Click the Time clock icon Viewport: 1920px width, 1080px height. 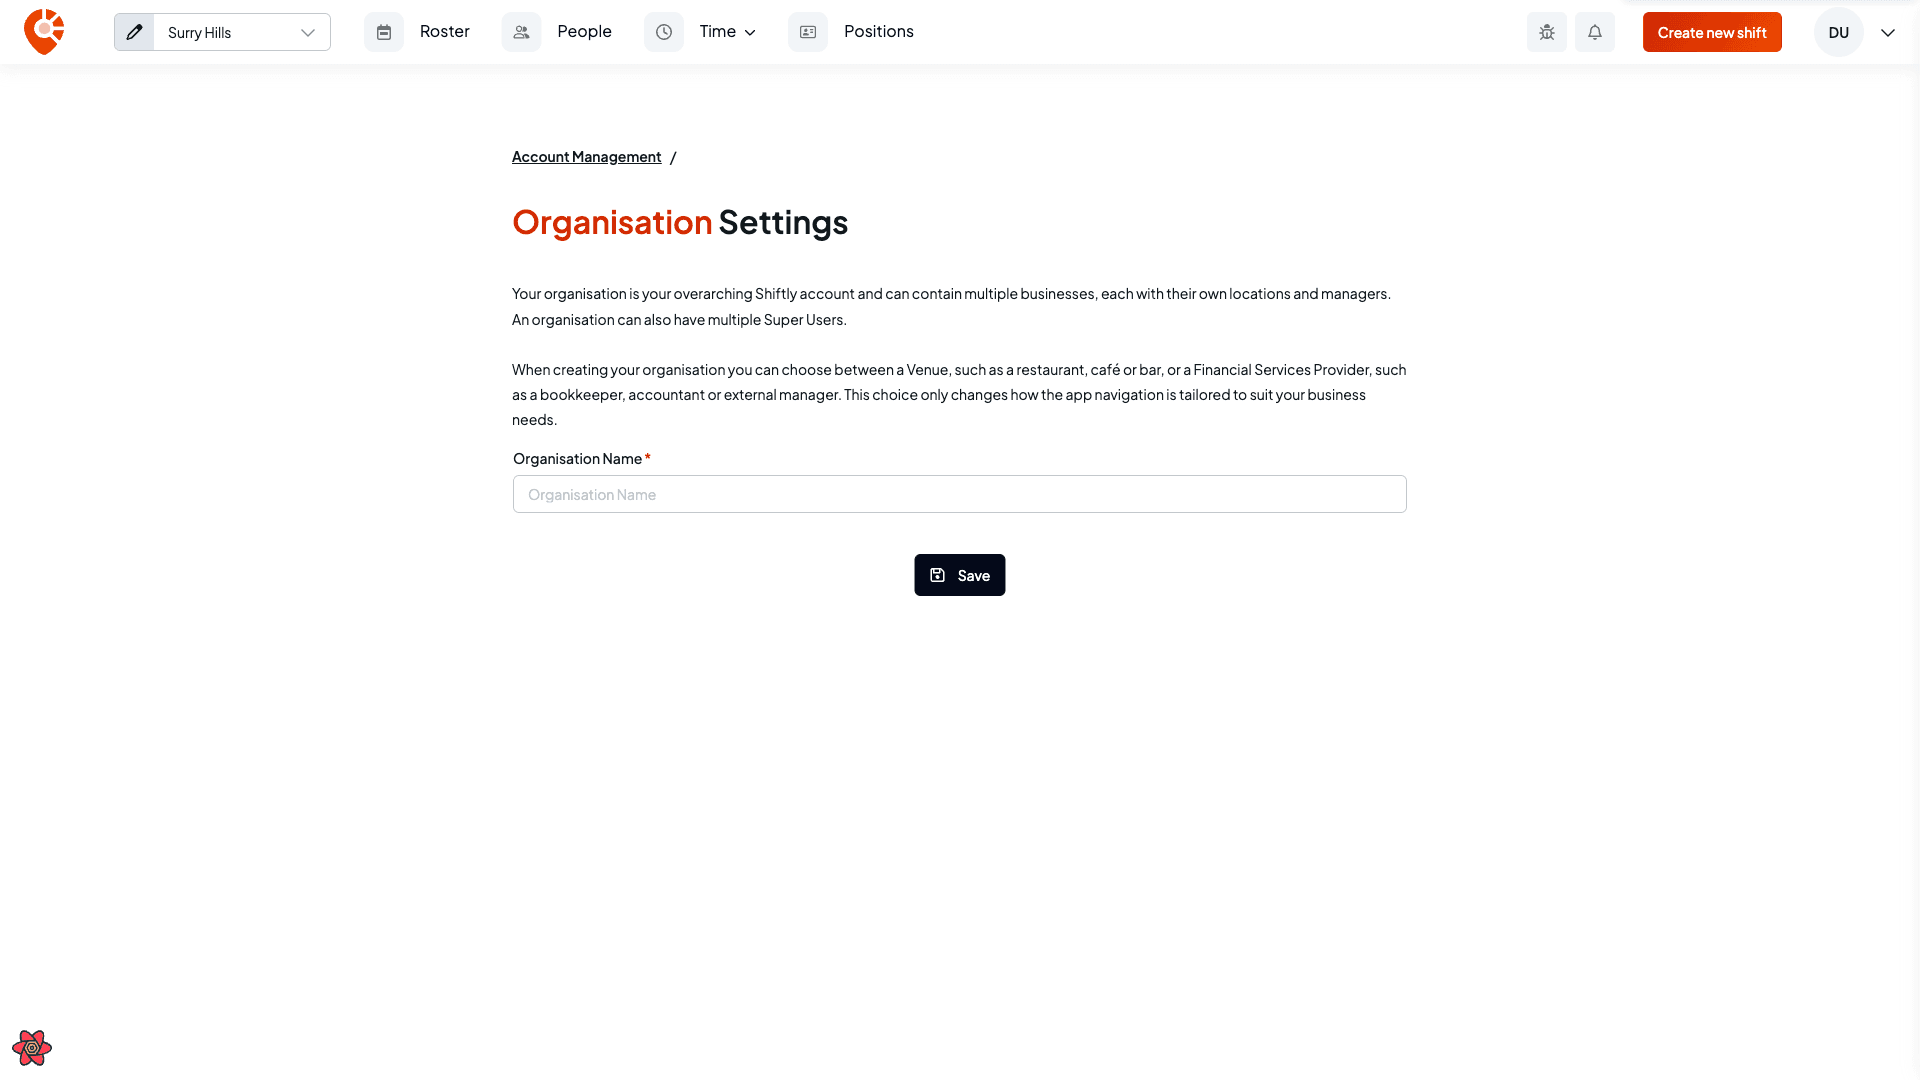click(664, 32)
